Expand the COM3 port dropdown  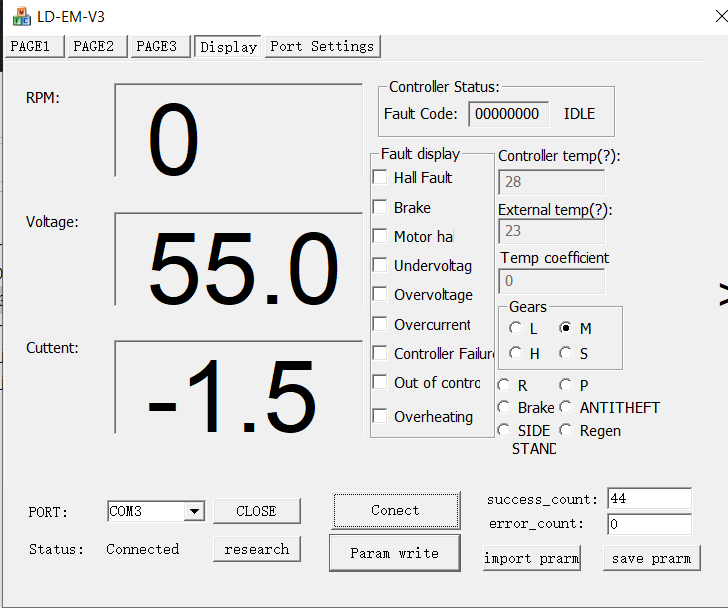click(194, 511)
